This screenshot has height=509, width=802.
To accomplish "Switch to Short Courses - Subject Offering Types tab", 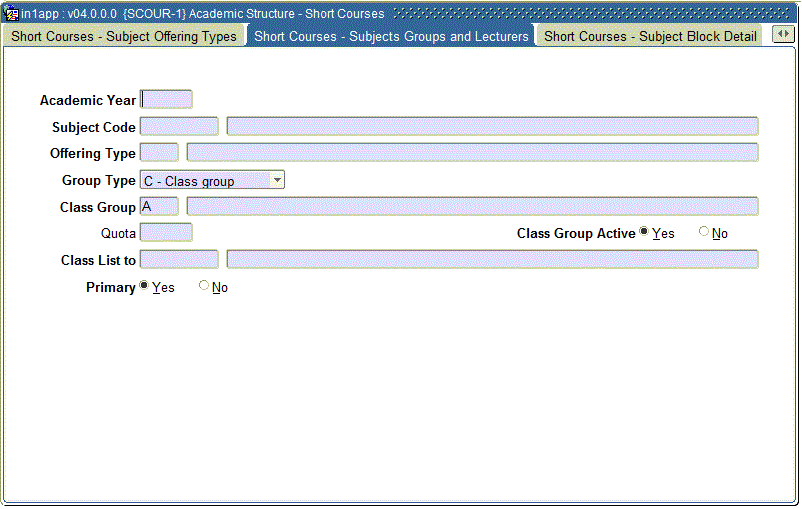I will (x=124, y=36).
